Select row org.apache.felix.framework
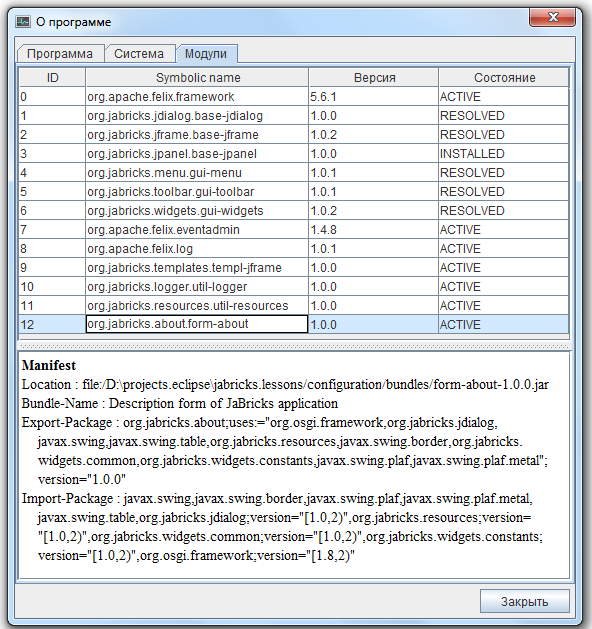 click(294, 97)
